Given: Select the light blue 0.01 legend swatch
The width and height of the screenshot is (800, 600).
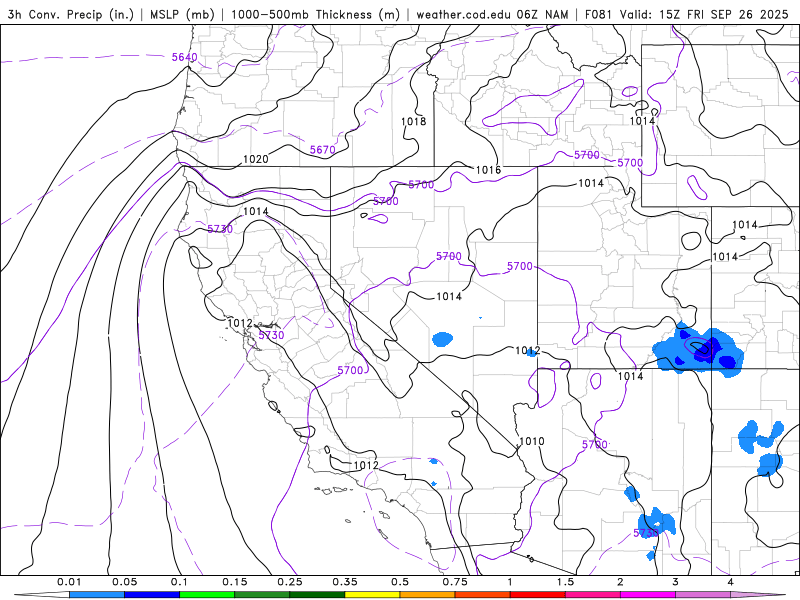Looking at the screenshot, I should [97, 595].
